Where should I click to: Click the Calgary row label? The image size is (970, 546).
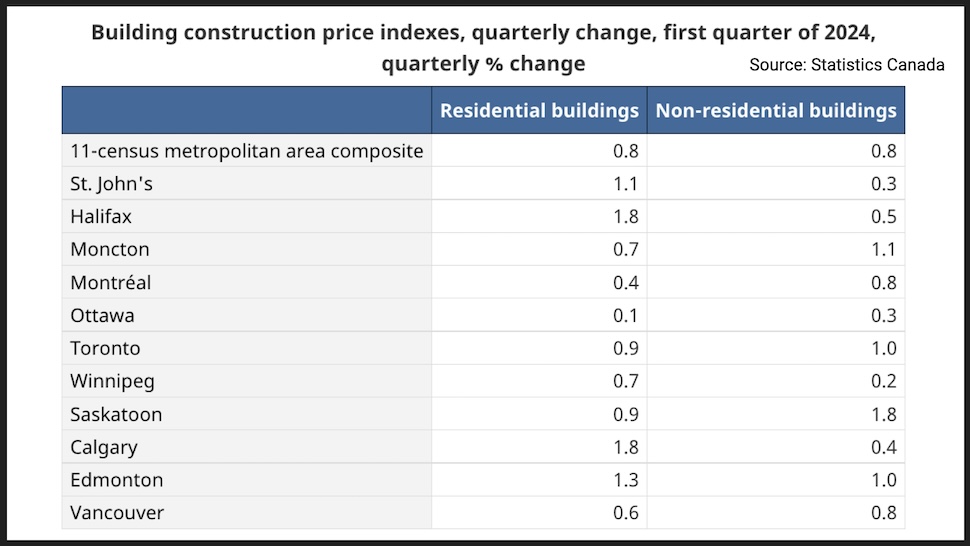104,448
